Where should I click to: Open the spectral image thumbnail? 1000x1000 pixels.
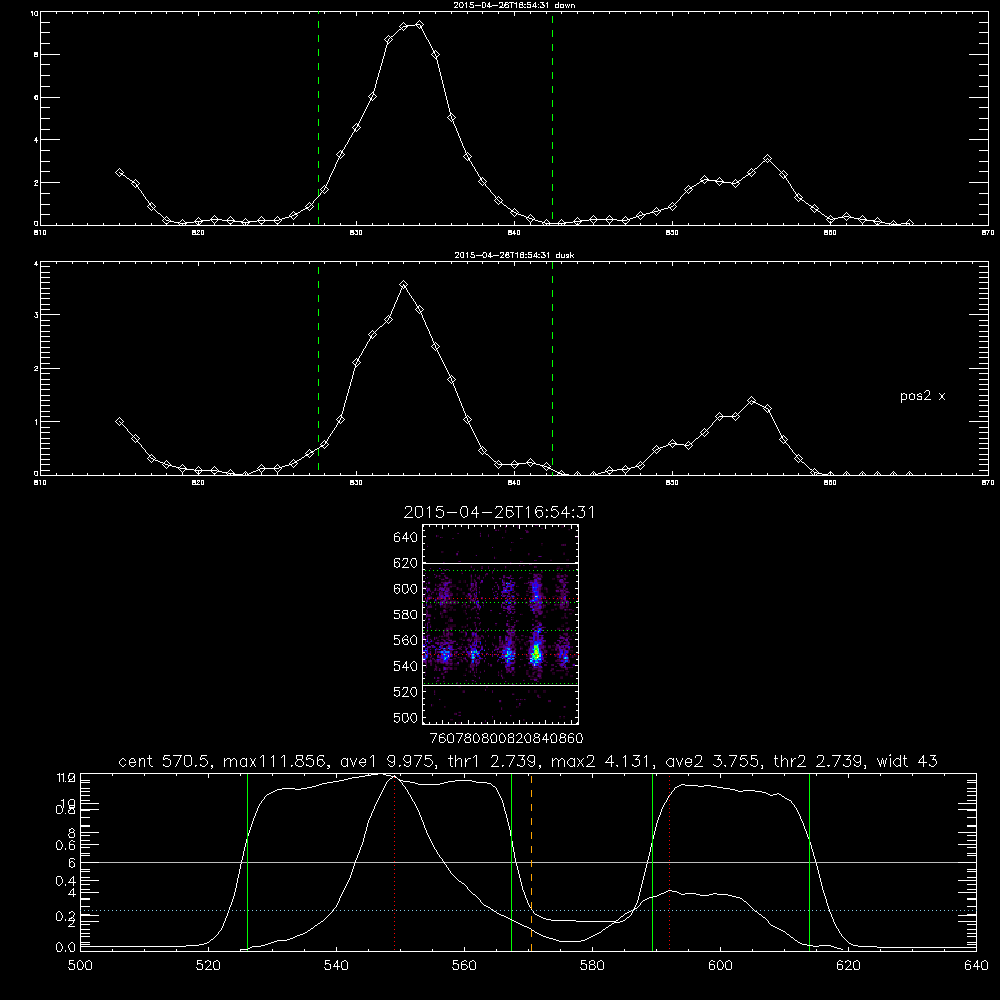point(500,624)
